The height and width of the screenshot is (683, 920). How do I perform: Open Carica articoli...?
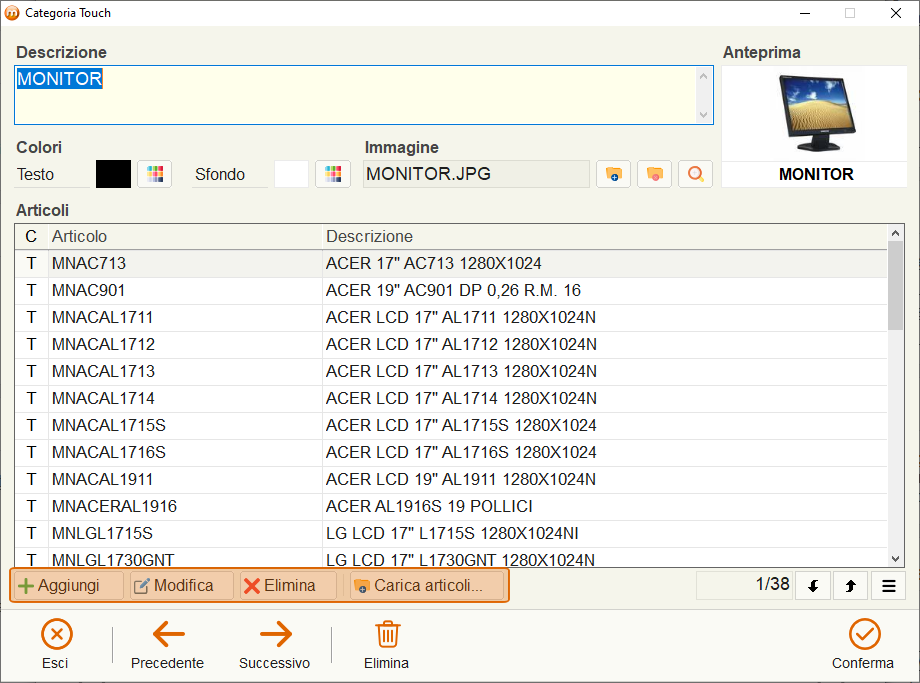point(427,586)
